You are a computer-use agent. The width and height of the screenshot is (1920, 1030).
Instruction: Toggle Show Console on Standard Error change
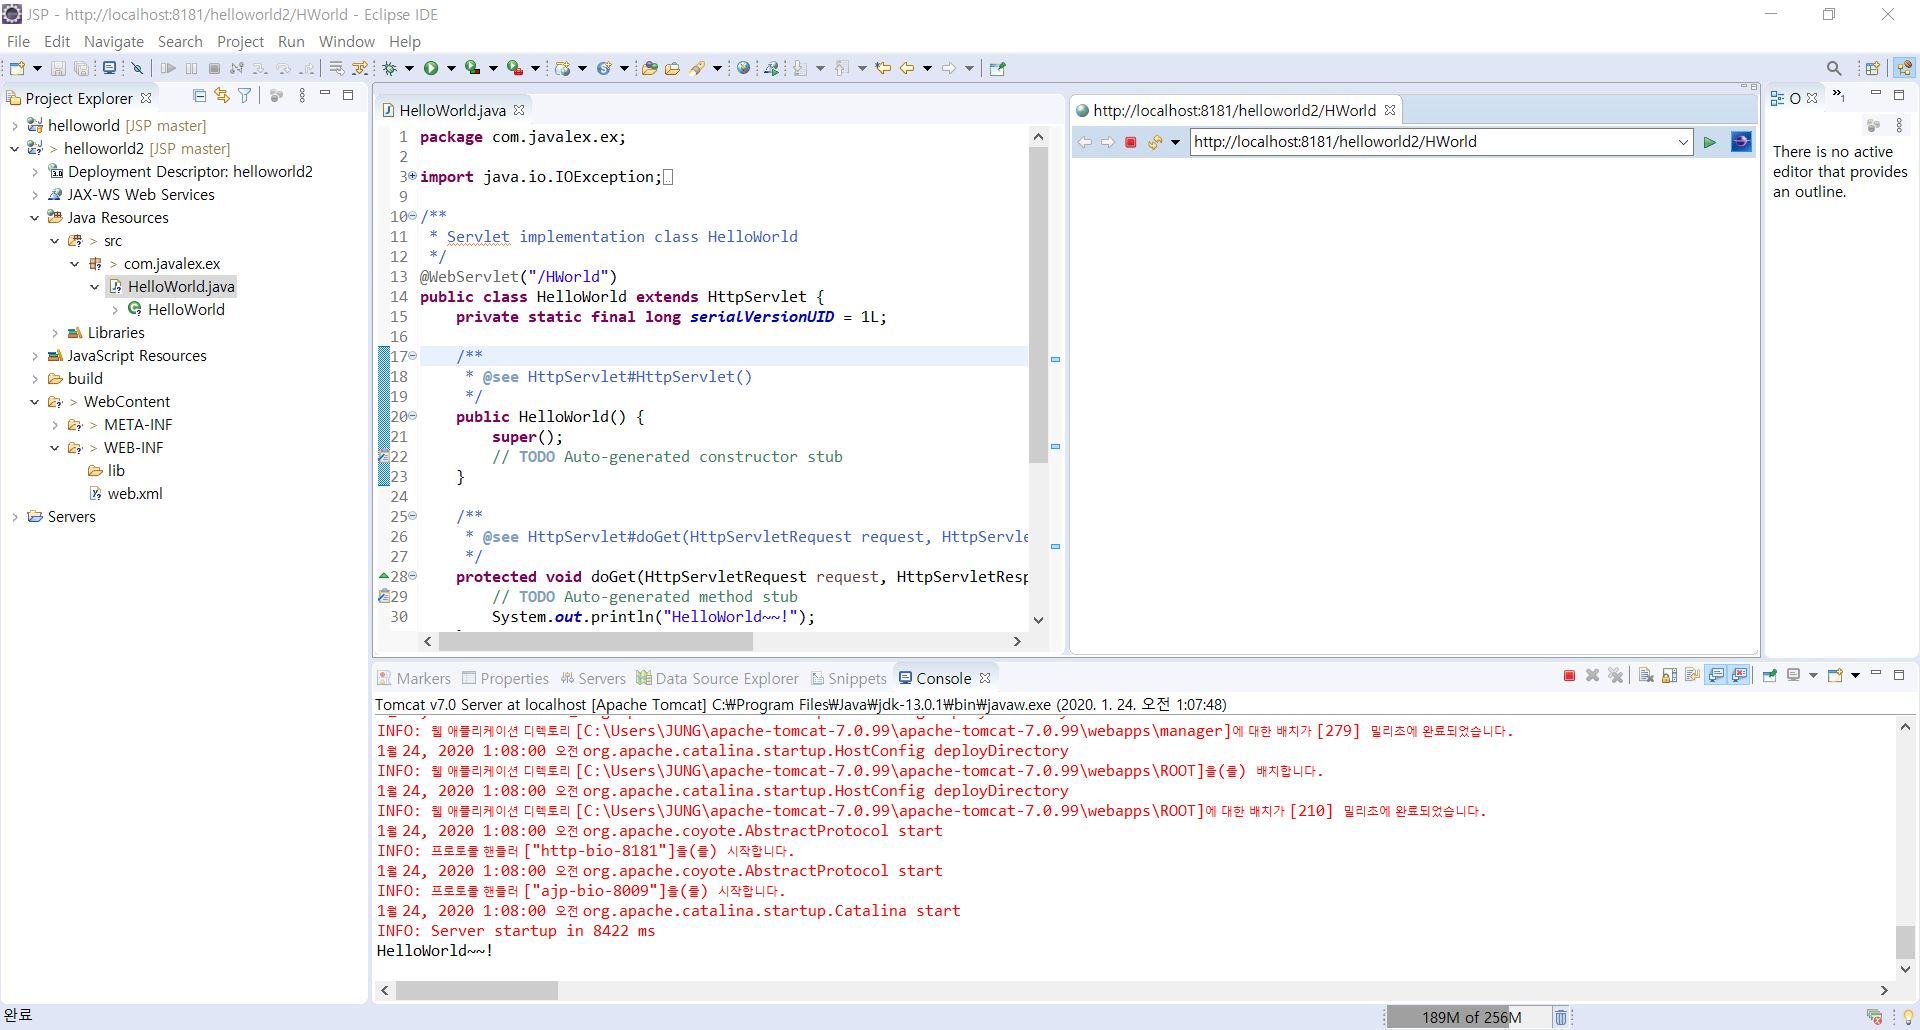pyautogui.click(x=1740, y=676)
